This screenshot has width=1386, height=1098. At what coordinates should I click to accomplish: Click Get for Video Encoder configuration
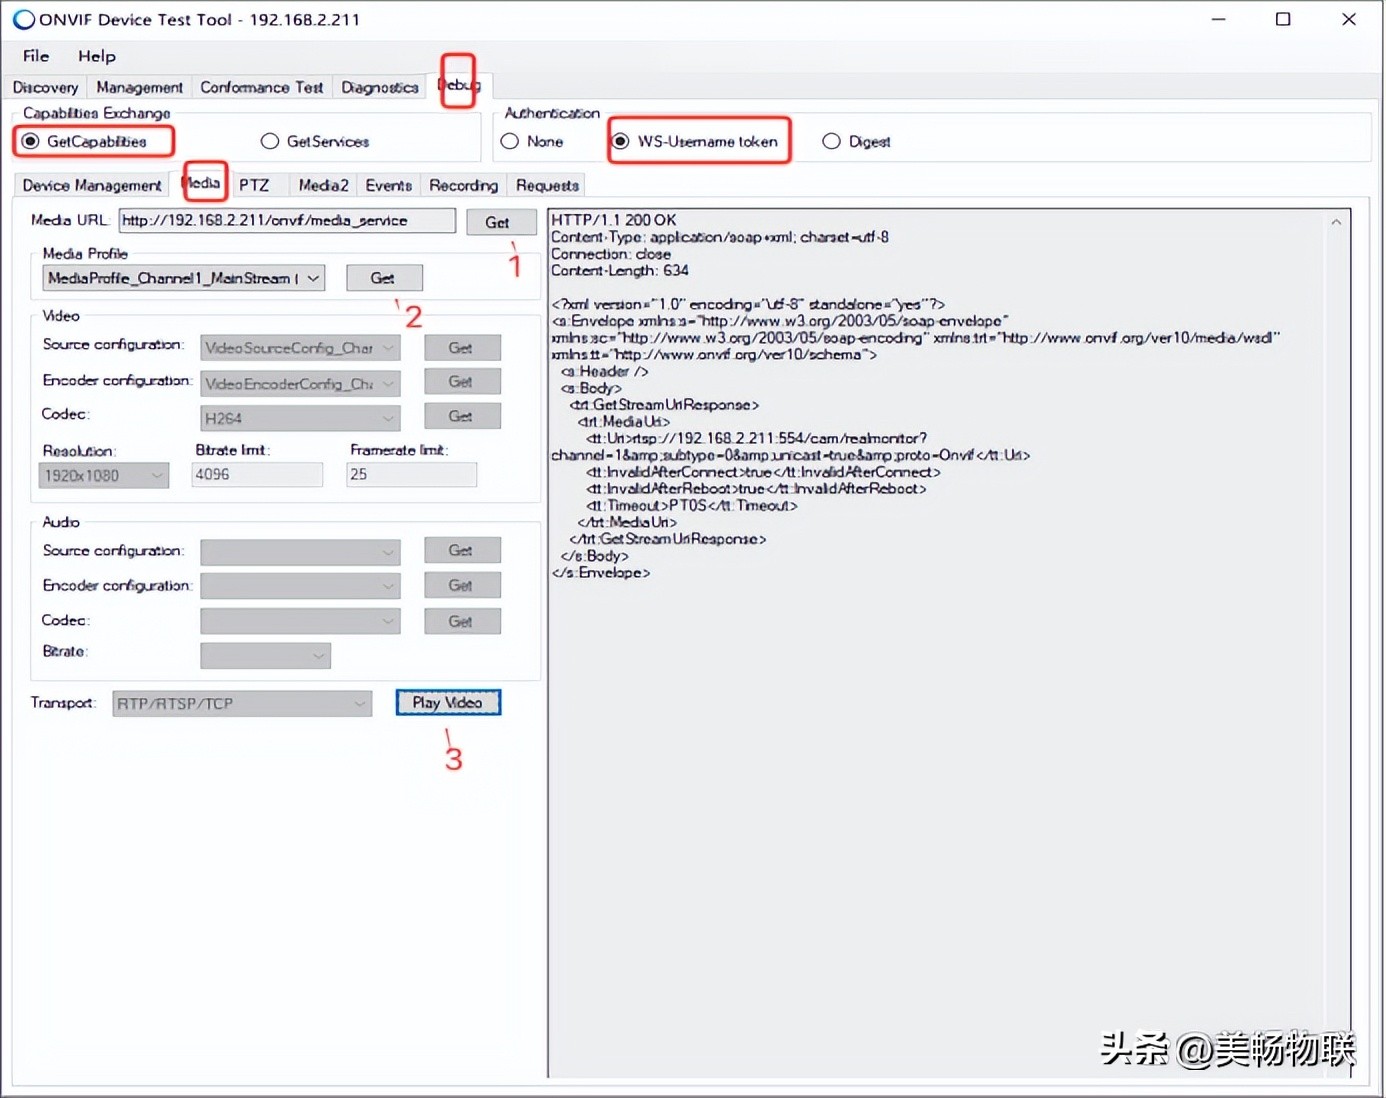(461, 382)
